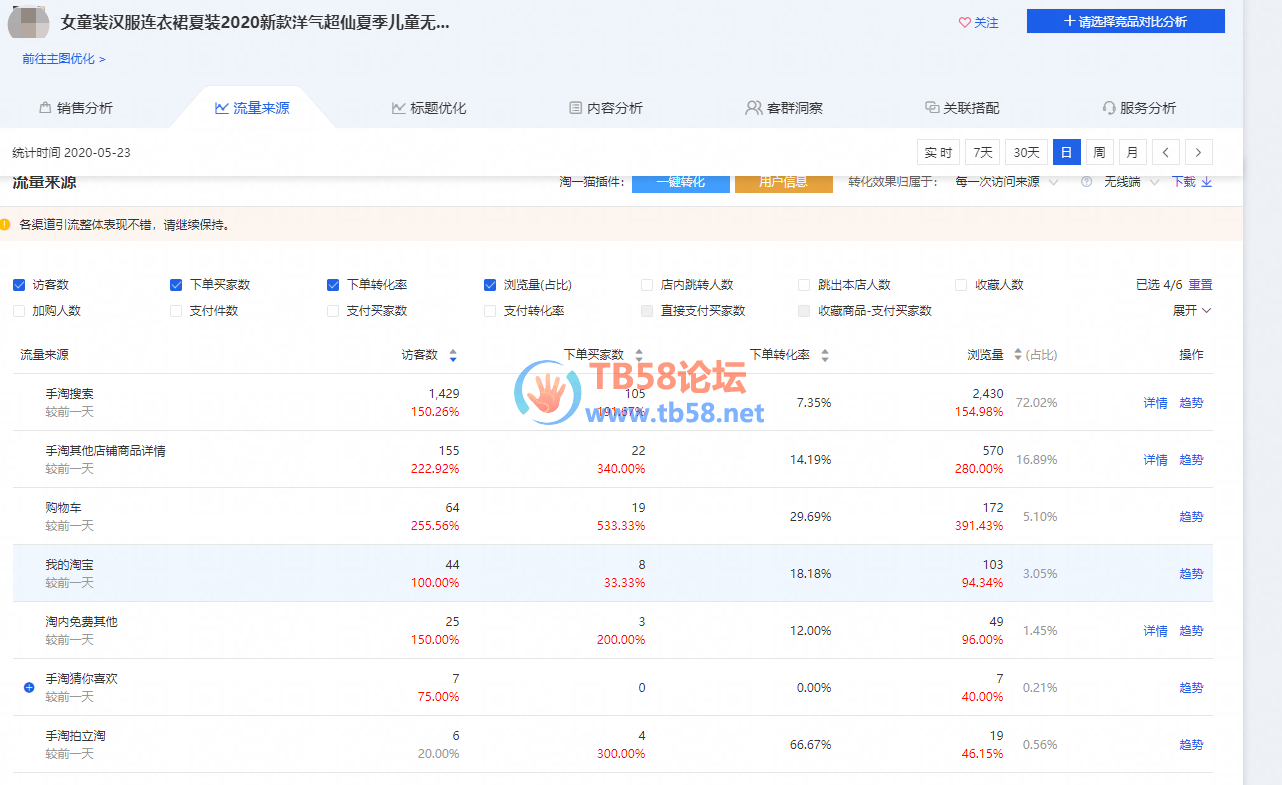1282x785 pixels.
Task: Switch to the 流量来源 tab
Action: (252, 108)
